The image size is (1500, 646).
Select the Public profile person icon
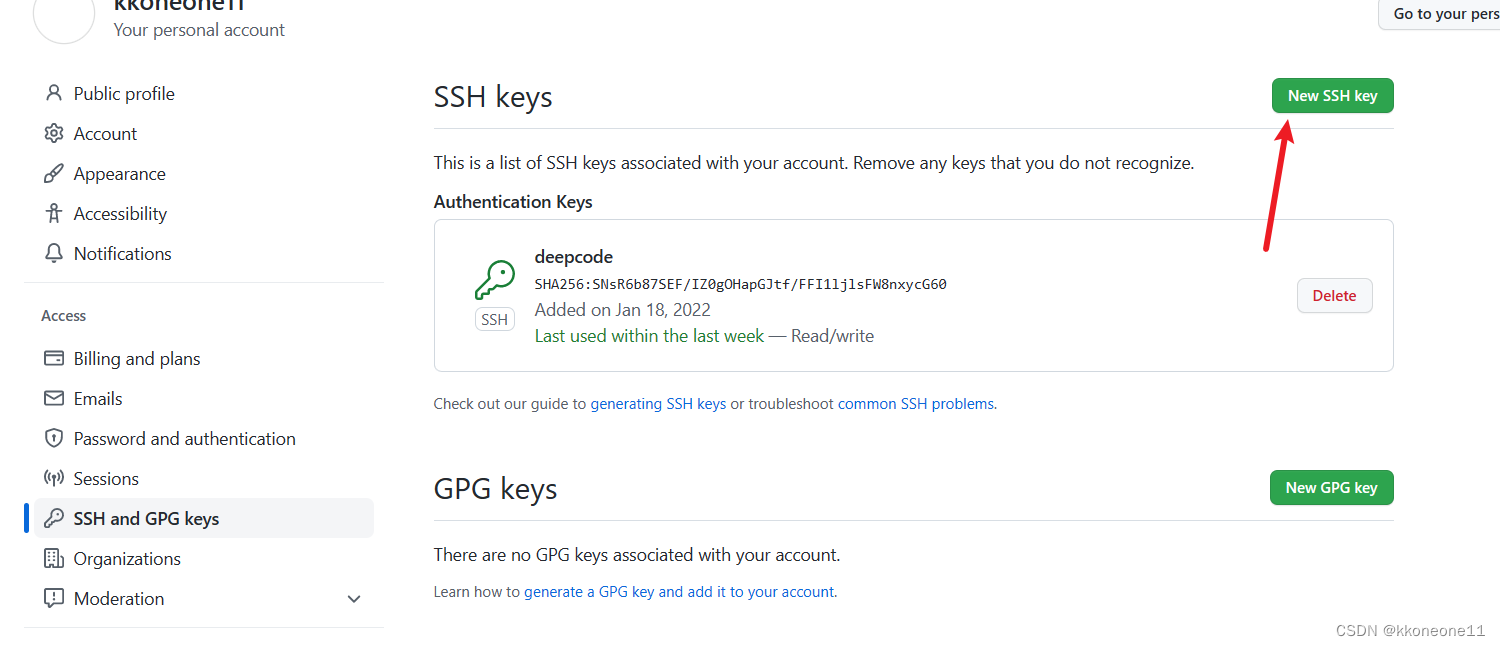(53, 93)
